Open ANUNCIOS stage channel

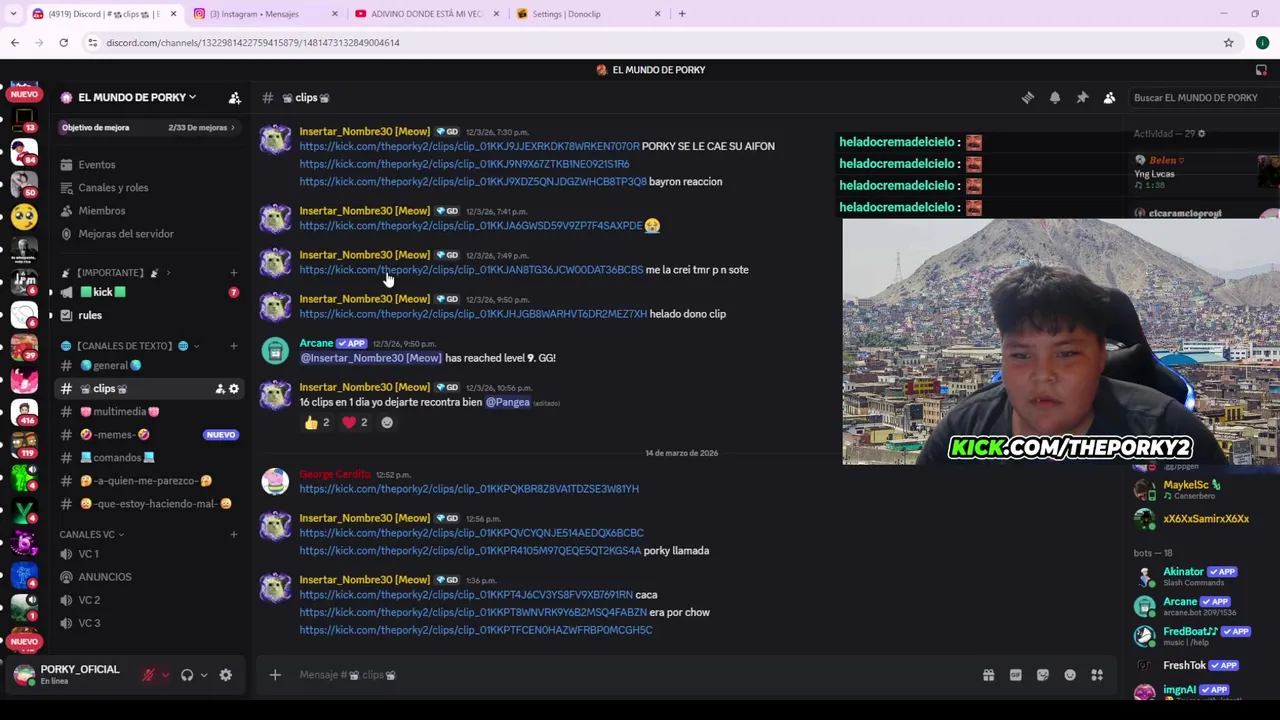tap(150, 577)
